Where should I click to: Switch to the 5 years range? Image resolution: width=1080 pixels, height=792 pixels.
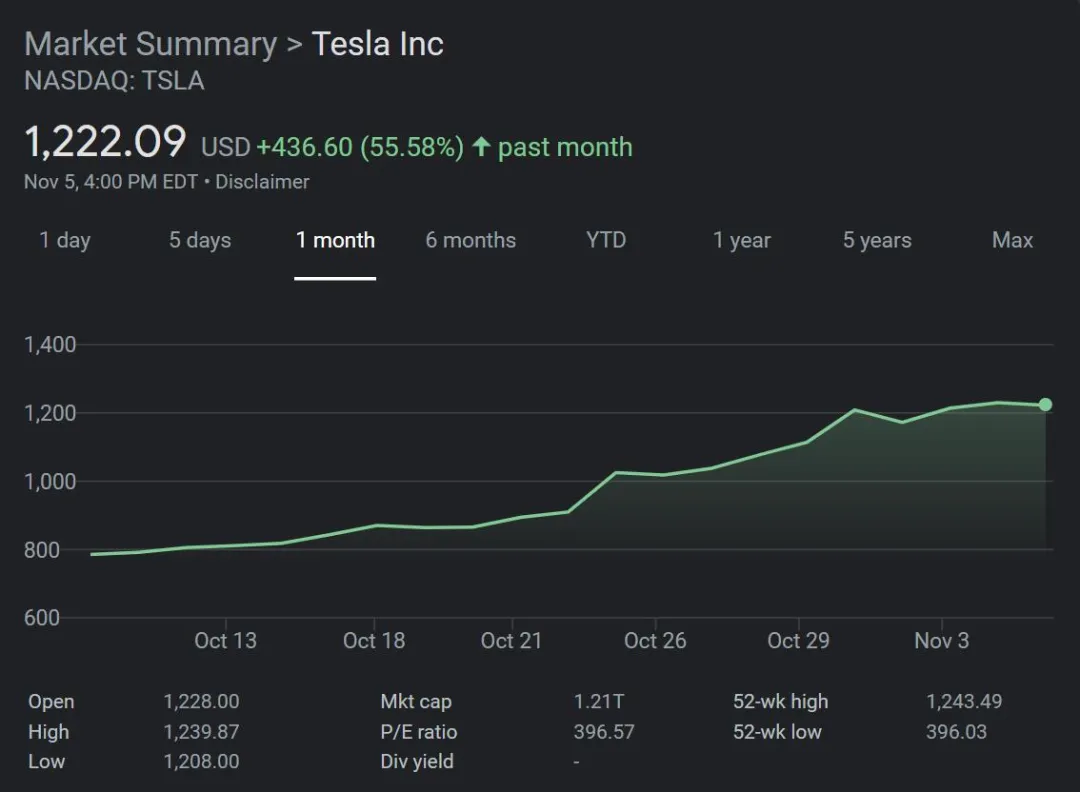(x=877, y=240)
